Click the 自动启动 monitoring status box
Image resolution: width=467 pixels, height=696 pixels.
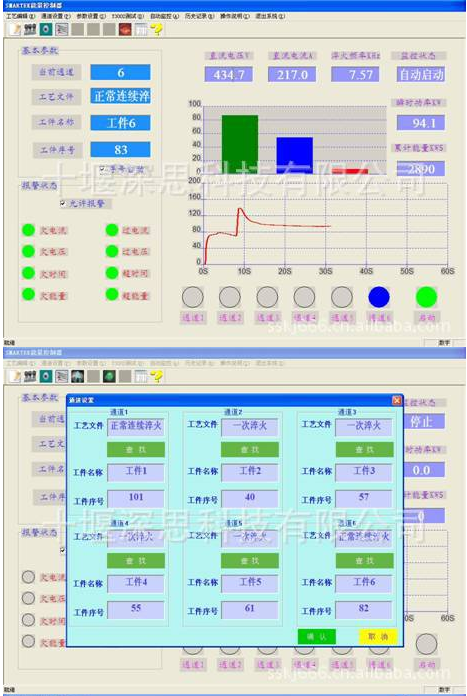pos(421,75)
